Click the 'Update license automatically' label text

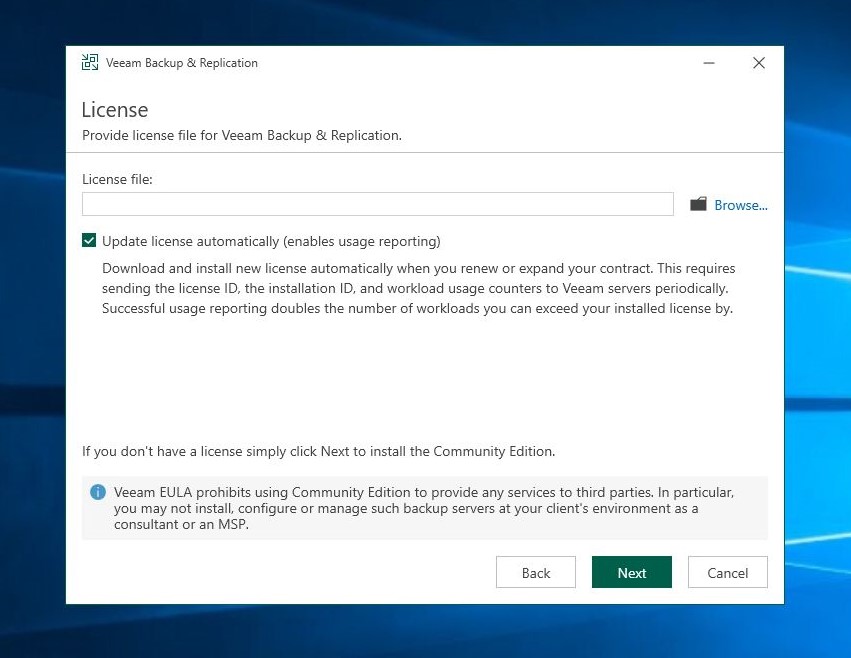click(271, 242)
